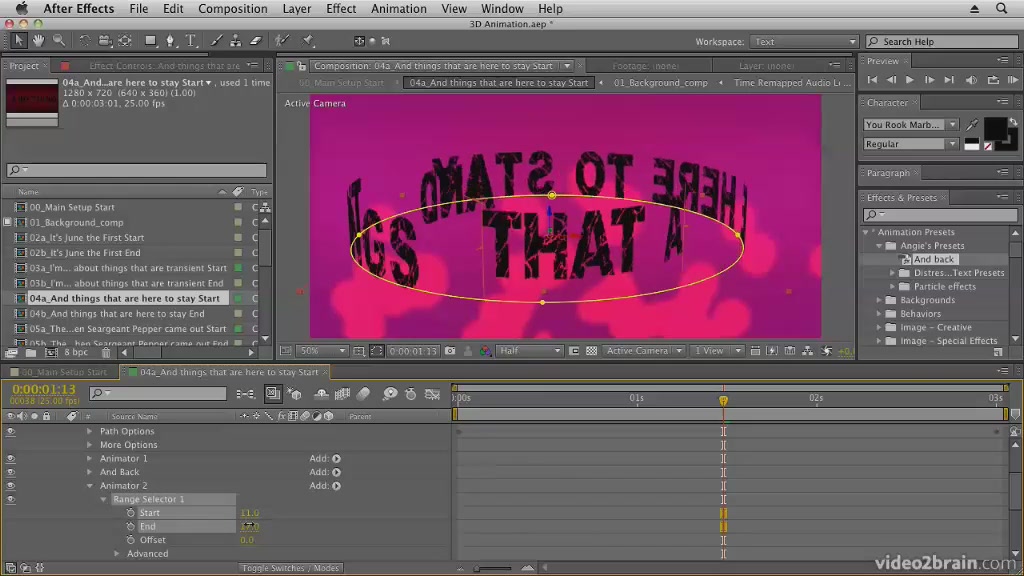Toggle audio mute in Preview panel
The width and height of the screenshot is (1024, 576).
971,80
